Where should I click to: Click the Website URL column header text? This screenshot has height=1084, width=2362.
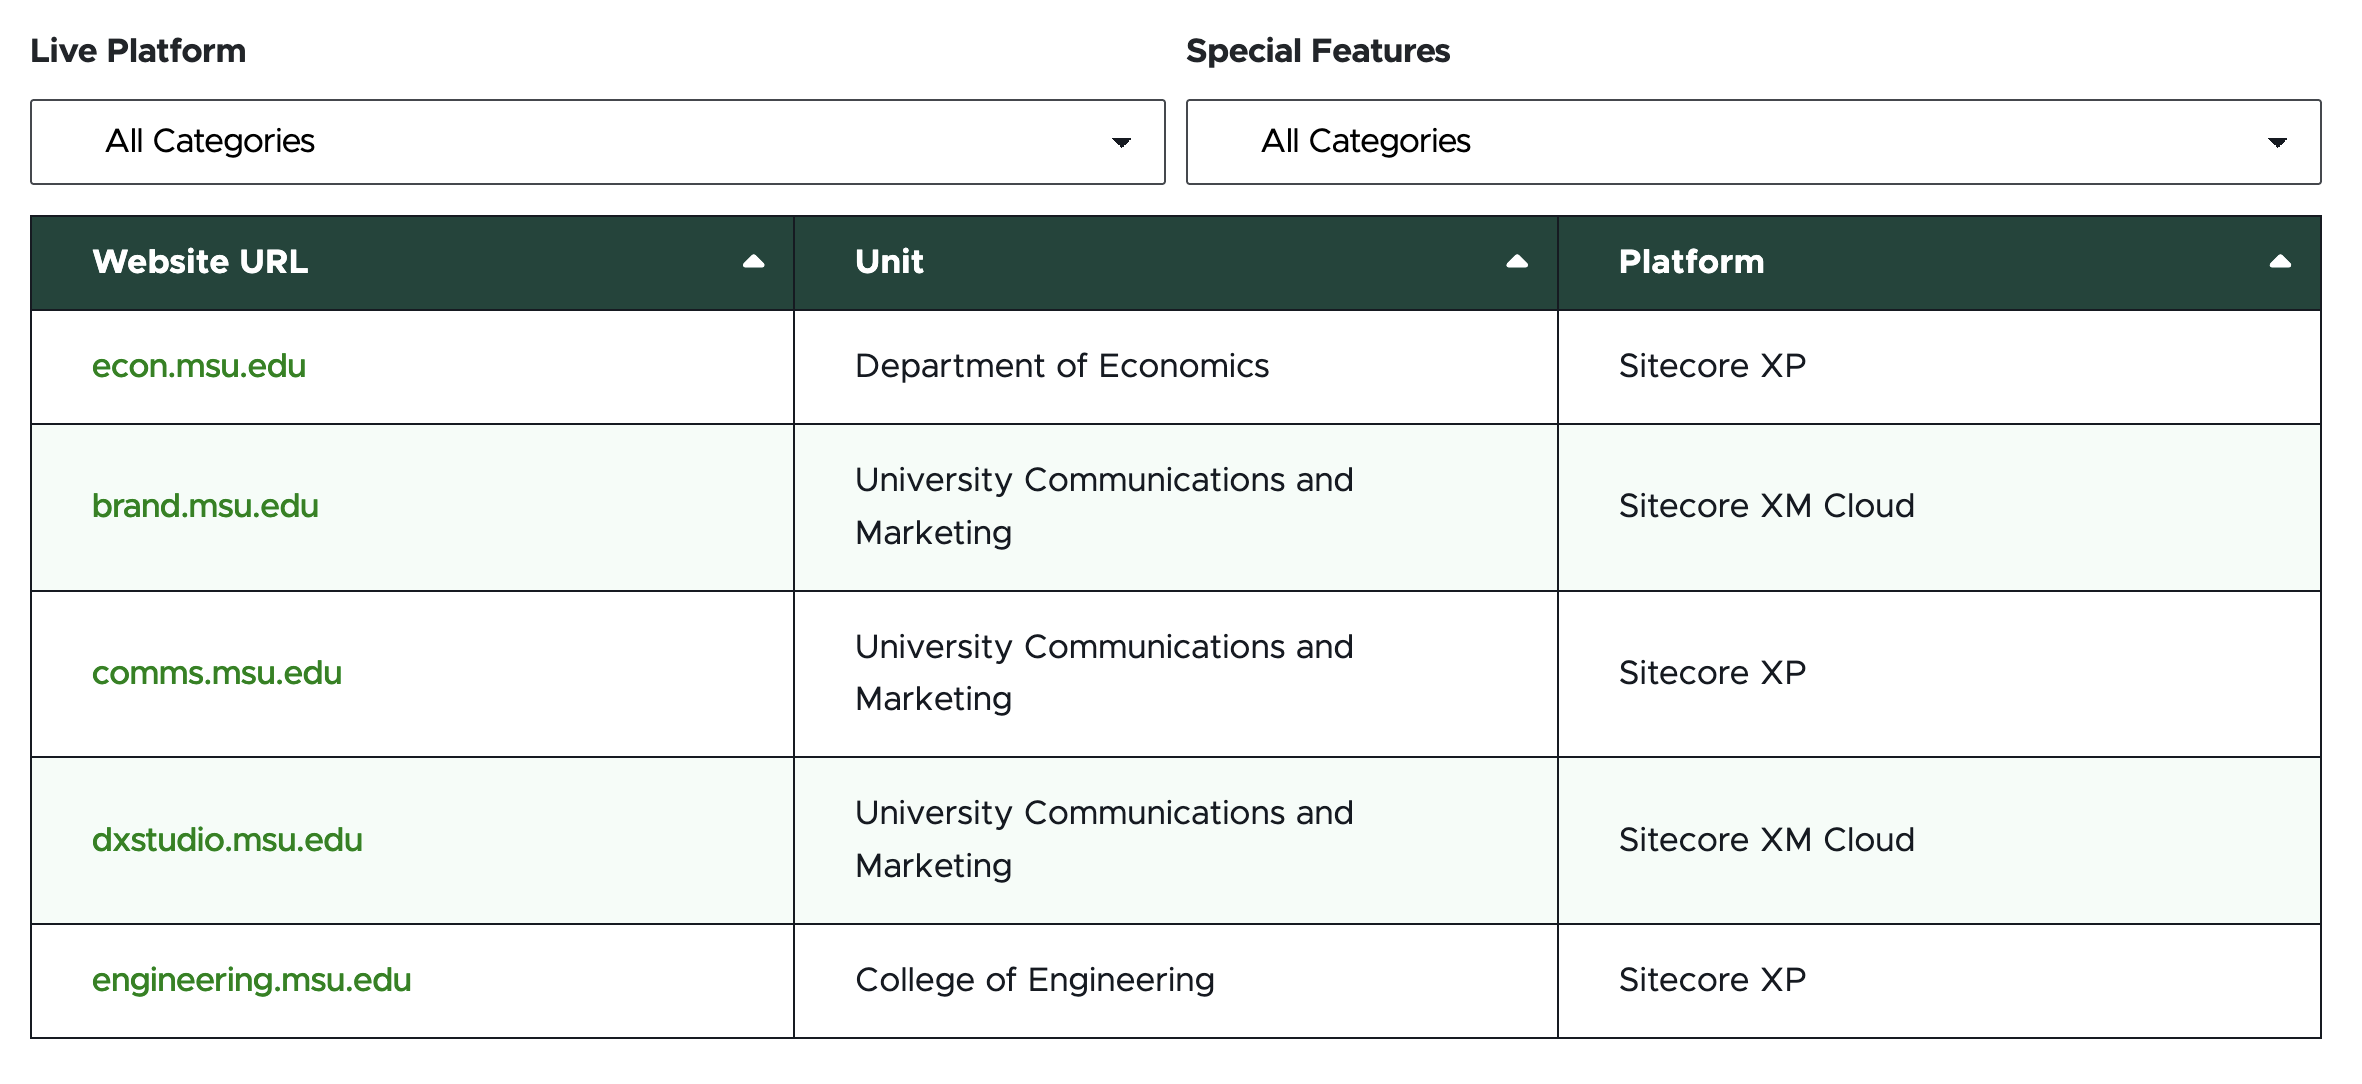pos(200,262)
